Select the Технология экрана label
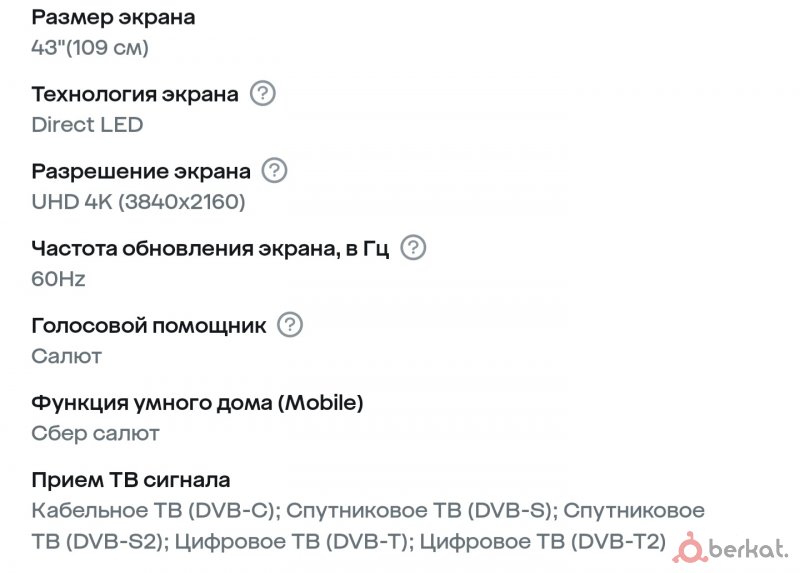This screenshot has width=800, height=573. tap(135, 95)
